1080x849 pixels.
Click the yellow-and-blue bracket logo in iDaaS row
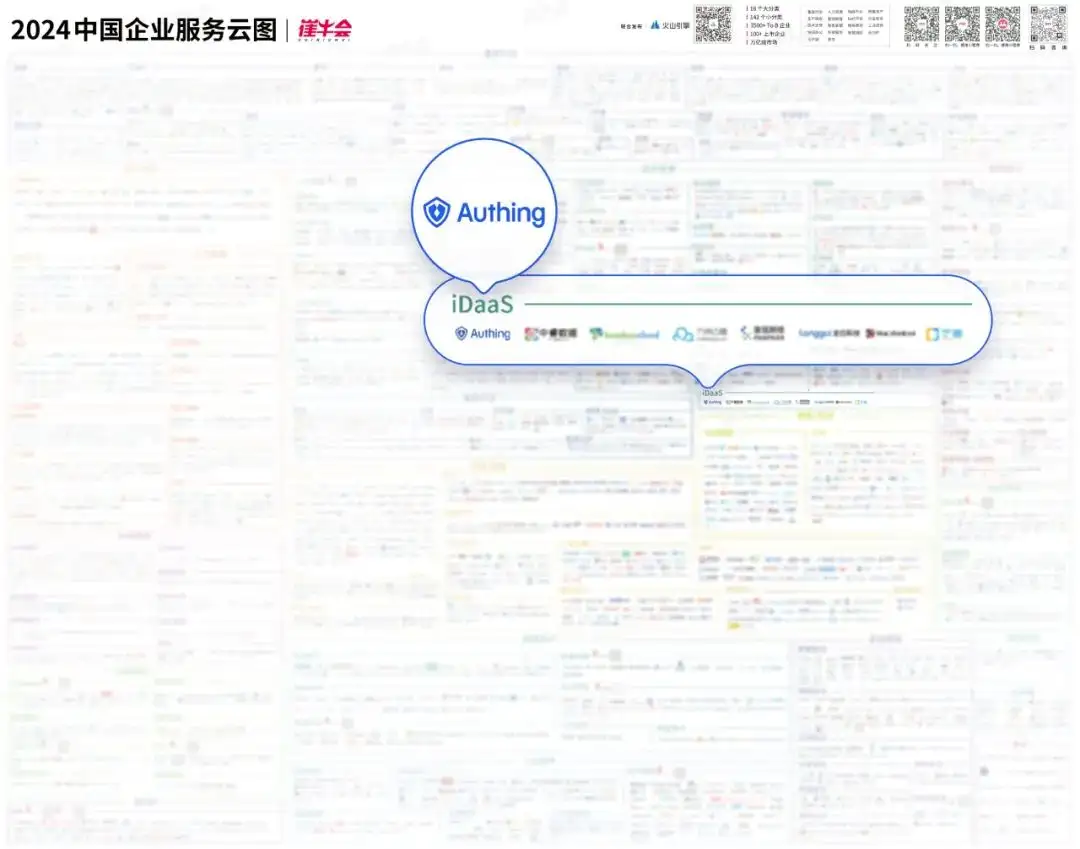(944, 334)
